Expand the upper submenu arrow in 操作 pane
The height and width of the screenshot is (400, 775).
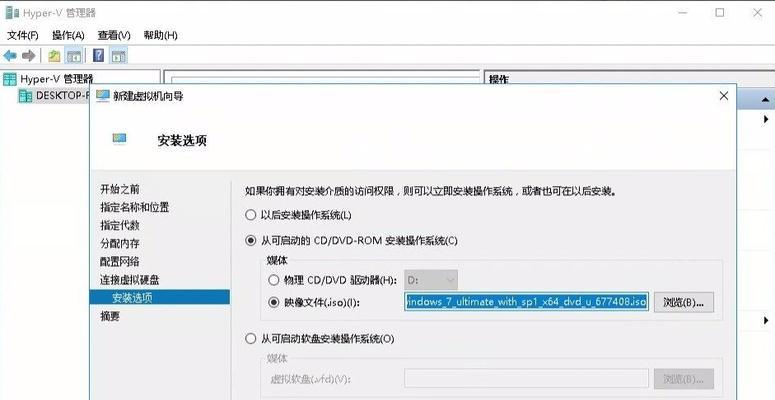click(766, 119)
